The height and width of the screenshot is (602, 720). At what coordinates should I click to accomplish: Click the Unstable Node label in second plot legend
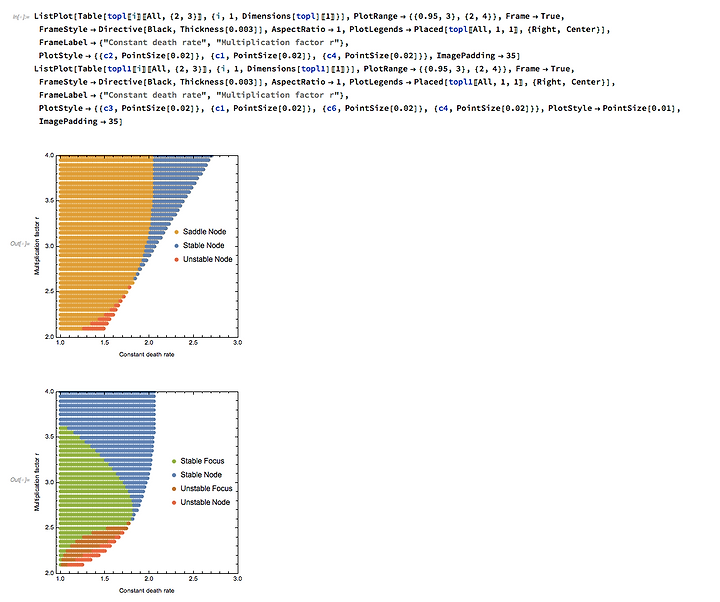pyautogui.click(x=205, y=502)
